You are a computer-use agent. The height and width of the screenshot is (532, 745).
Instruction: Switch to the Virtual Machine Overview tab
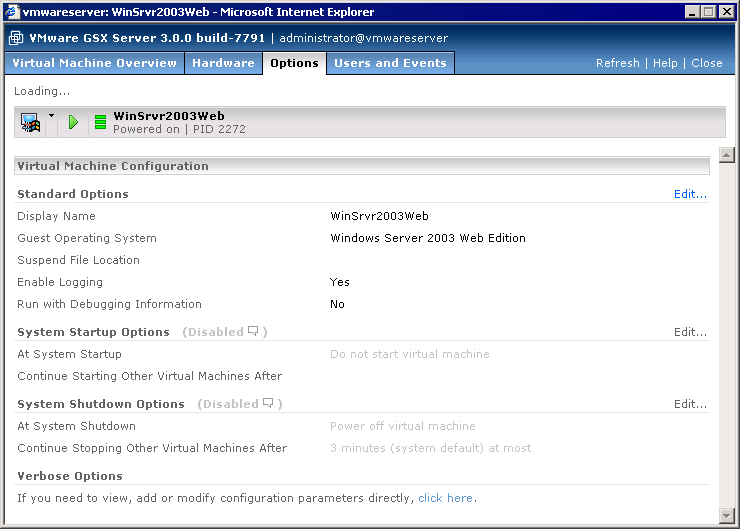coord(93,63)
